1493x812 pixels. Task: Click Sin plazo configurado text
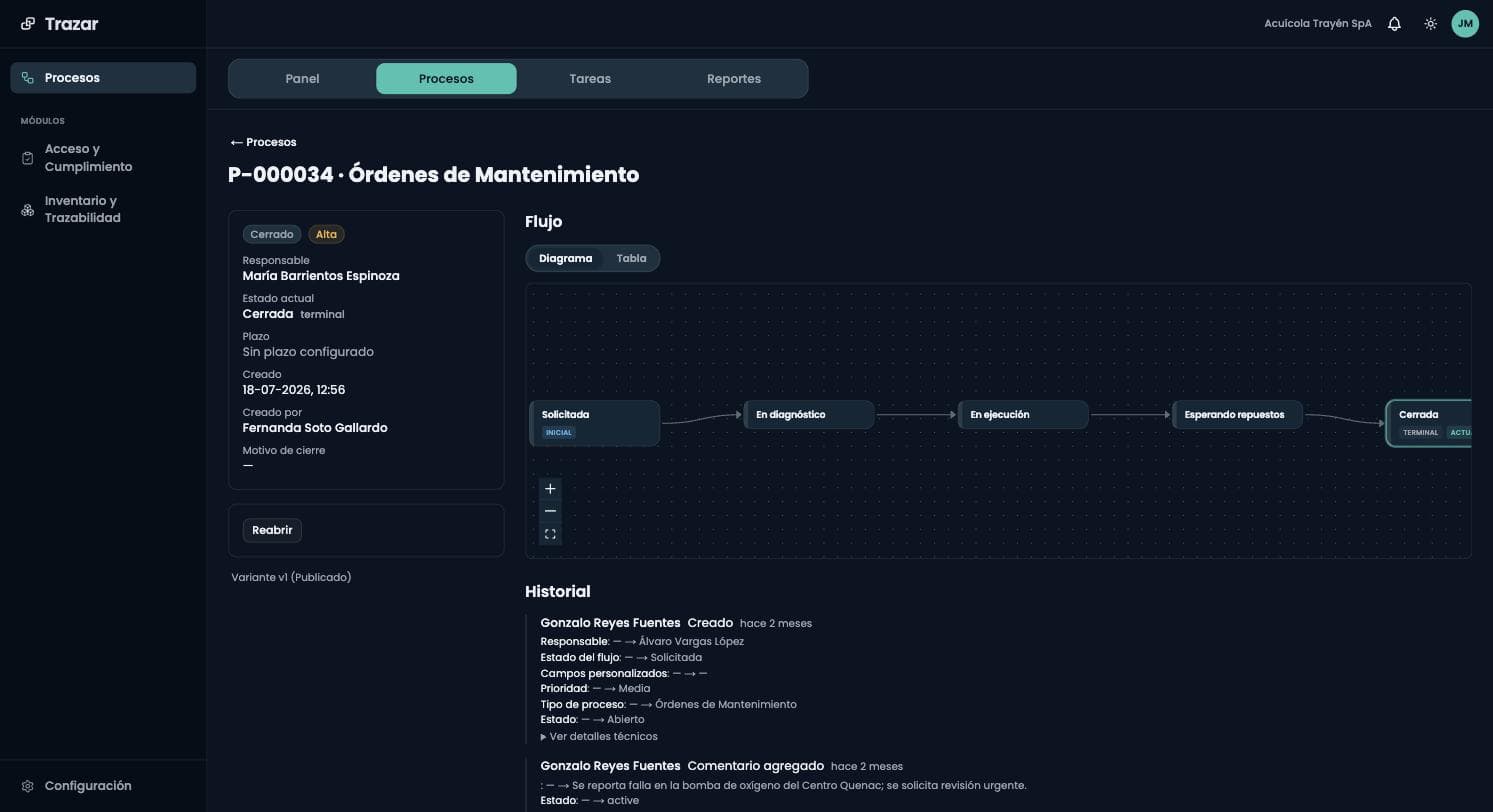[308, 352]
